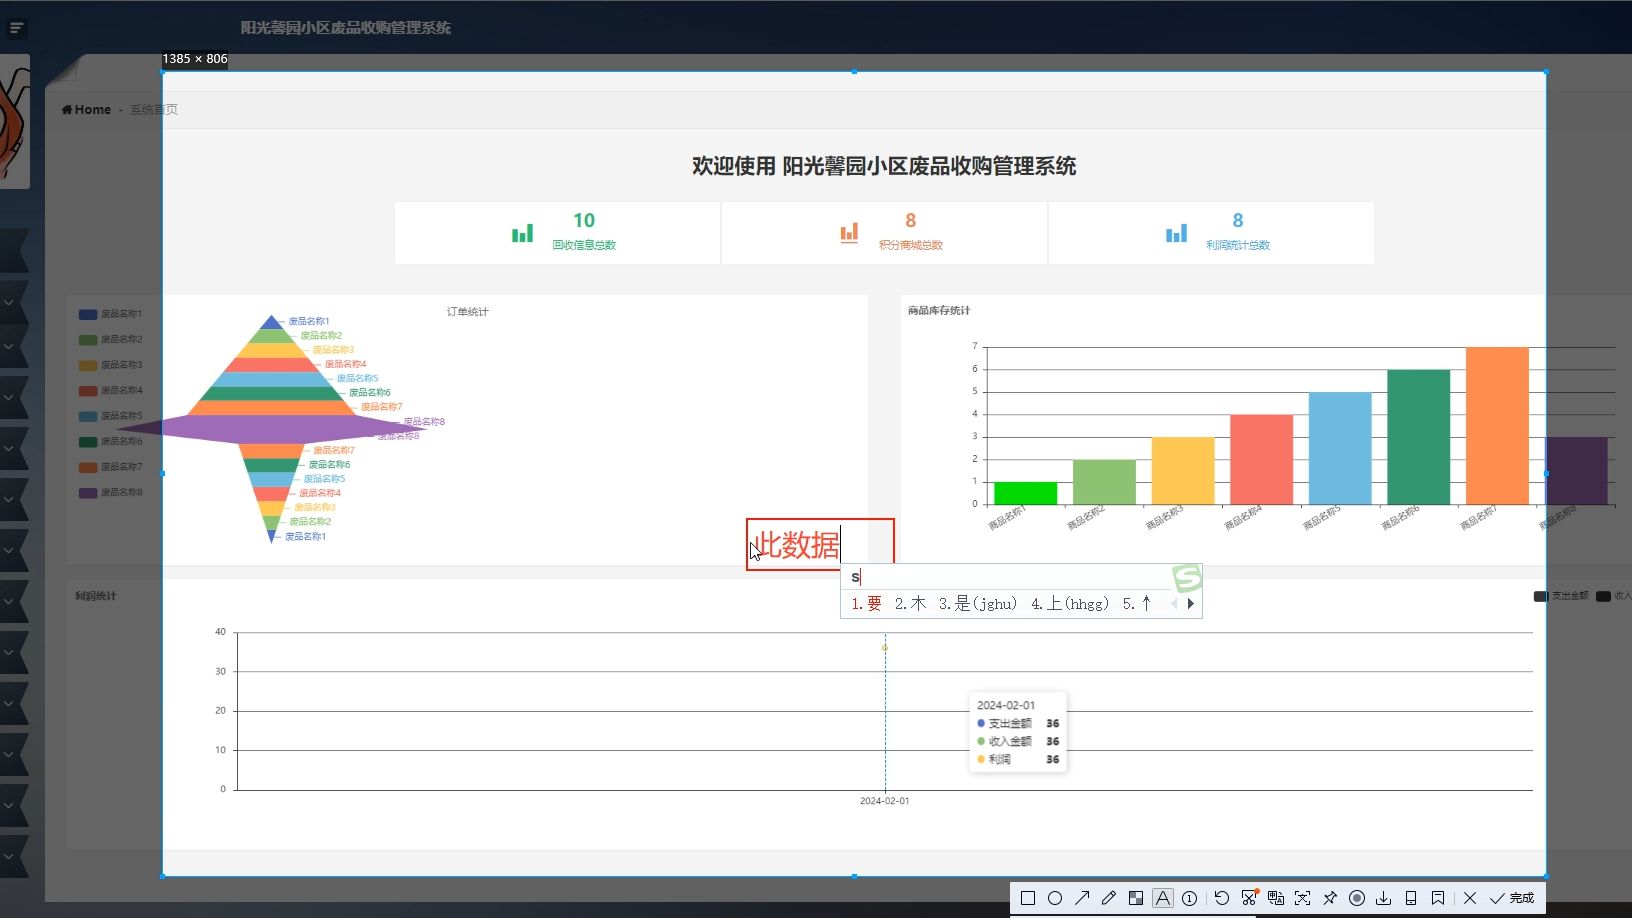Image resolution: width=1632 pixels, height=918 pixels.
Task: Select the pencil freehand drawing tool
Action: pos(1109,898)
